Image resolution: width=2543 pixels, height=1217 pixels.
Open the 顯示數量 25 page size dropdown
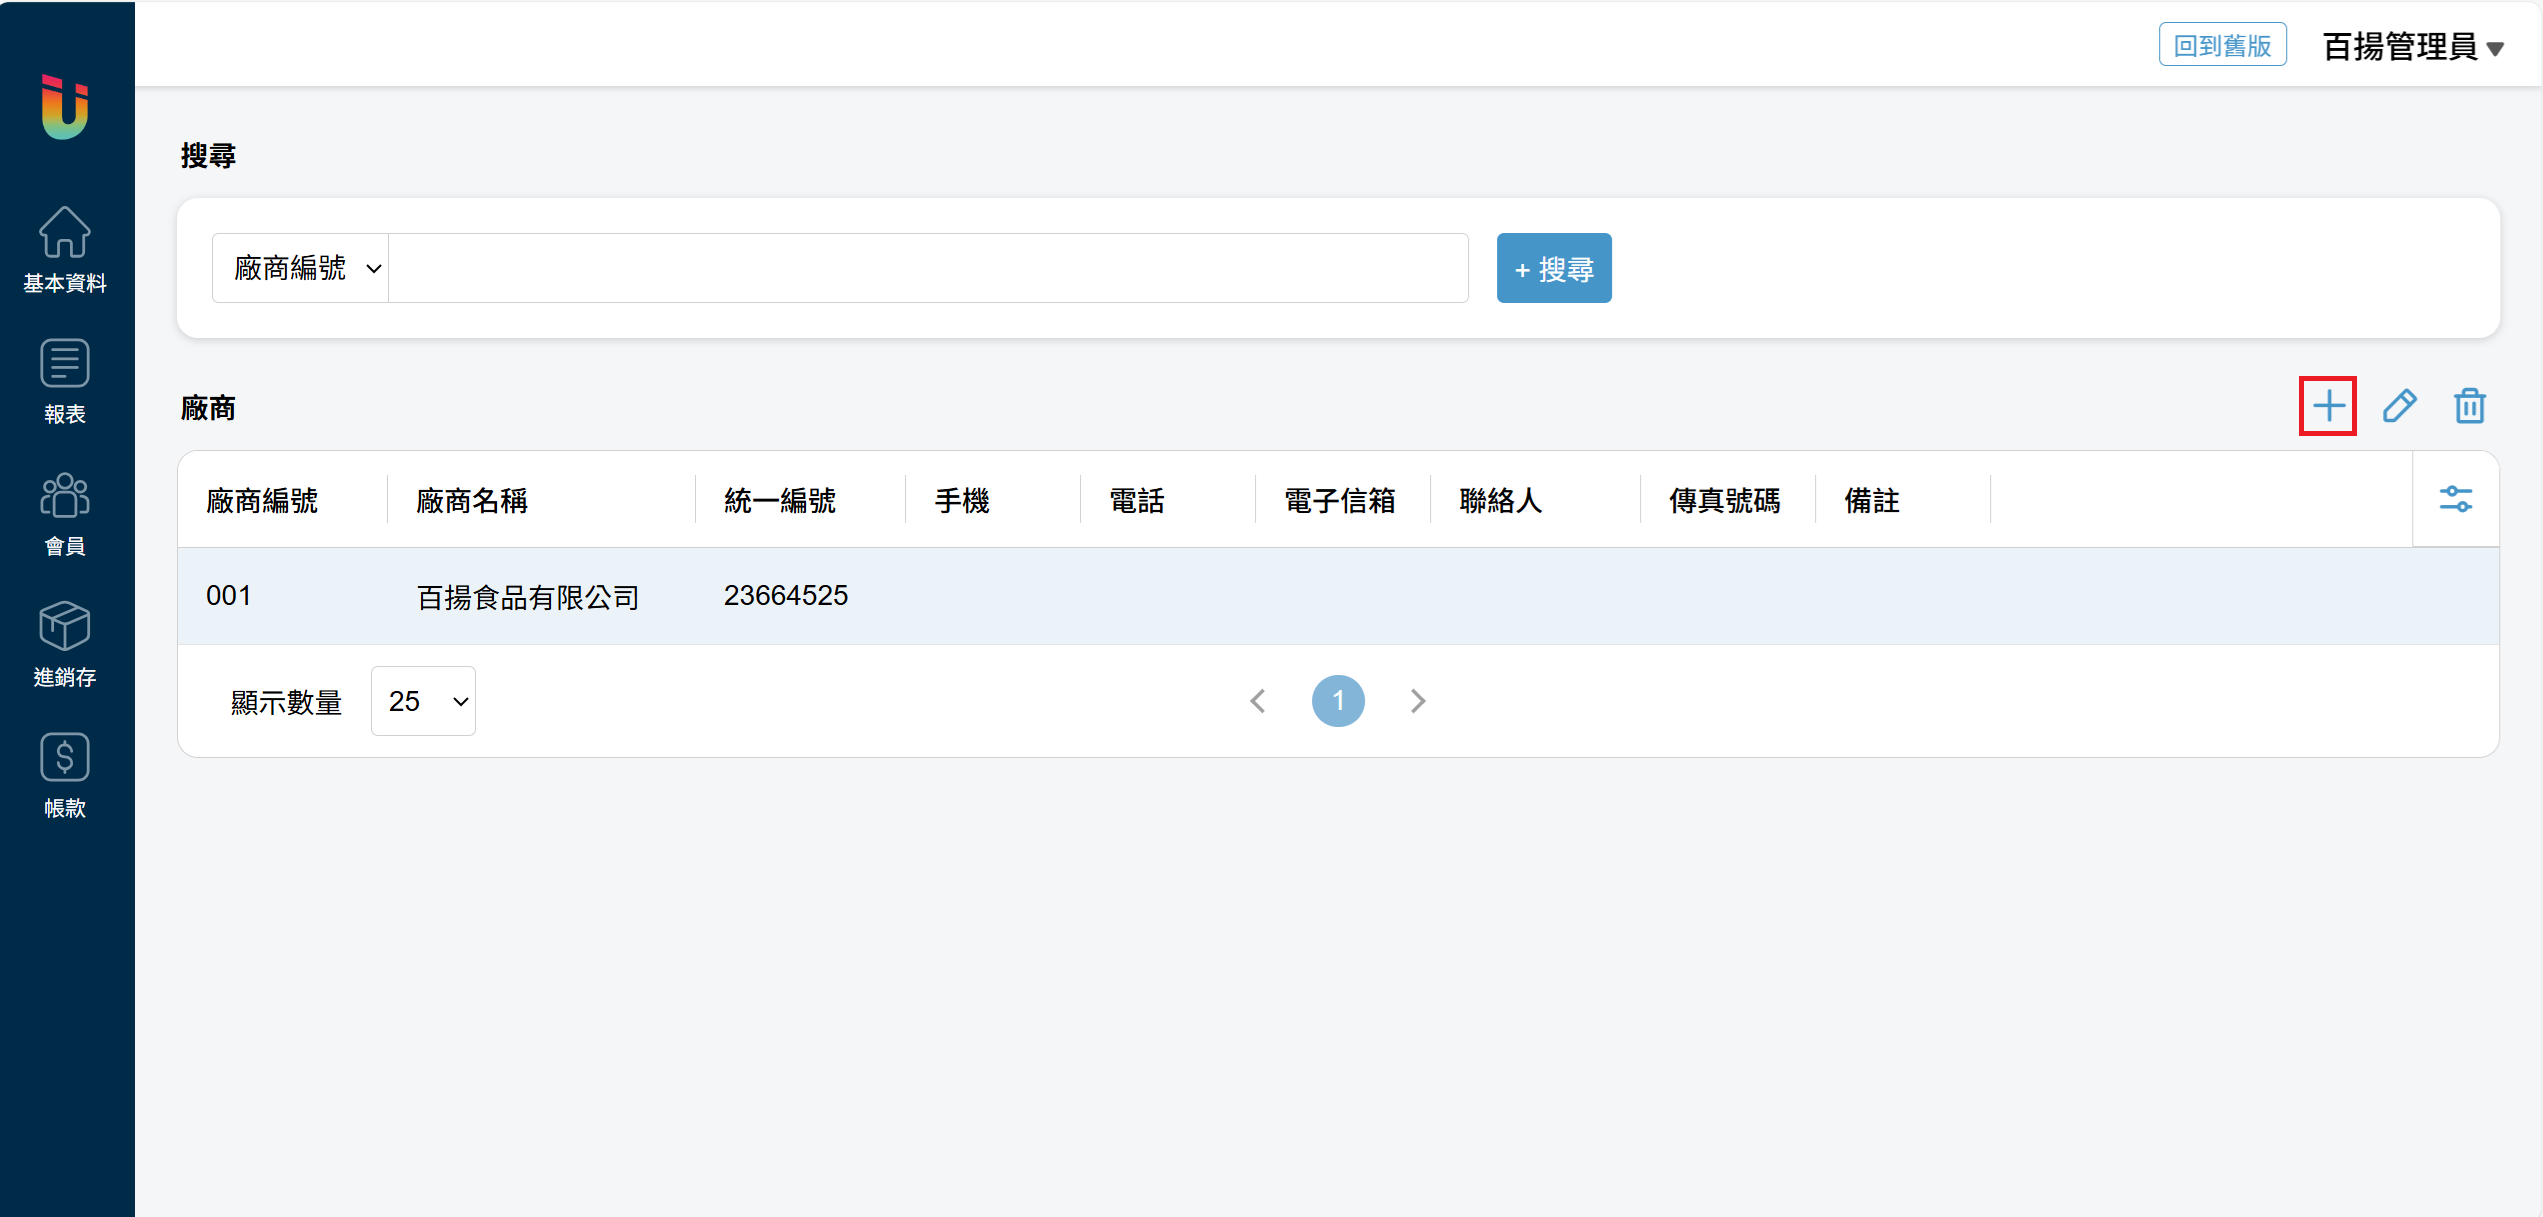tap(423, 701)
